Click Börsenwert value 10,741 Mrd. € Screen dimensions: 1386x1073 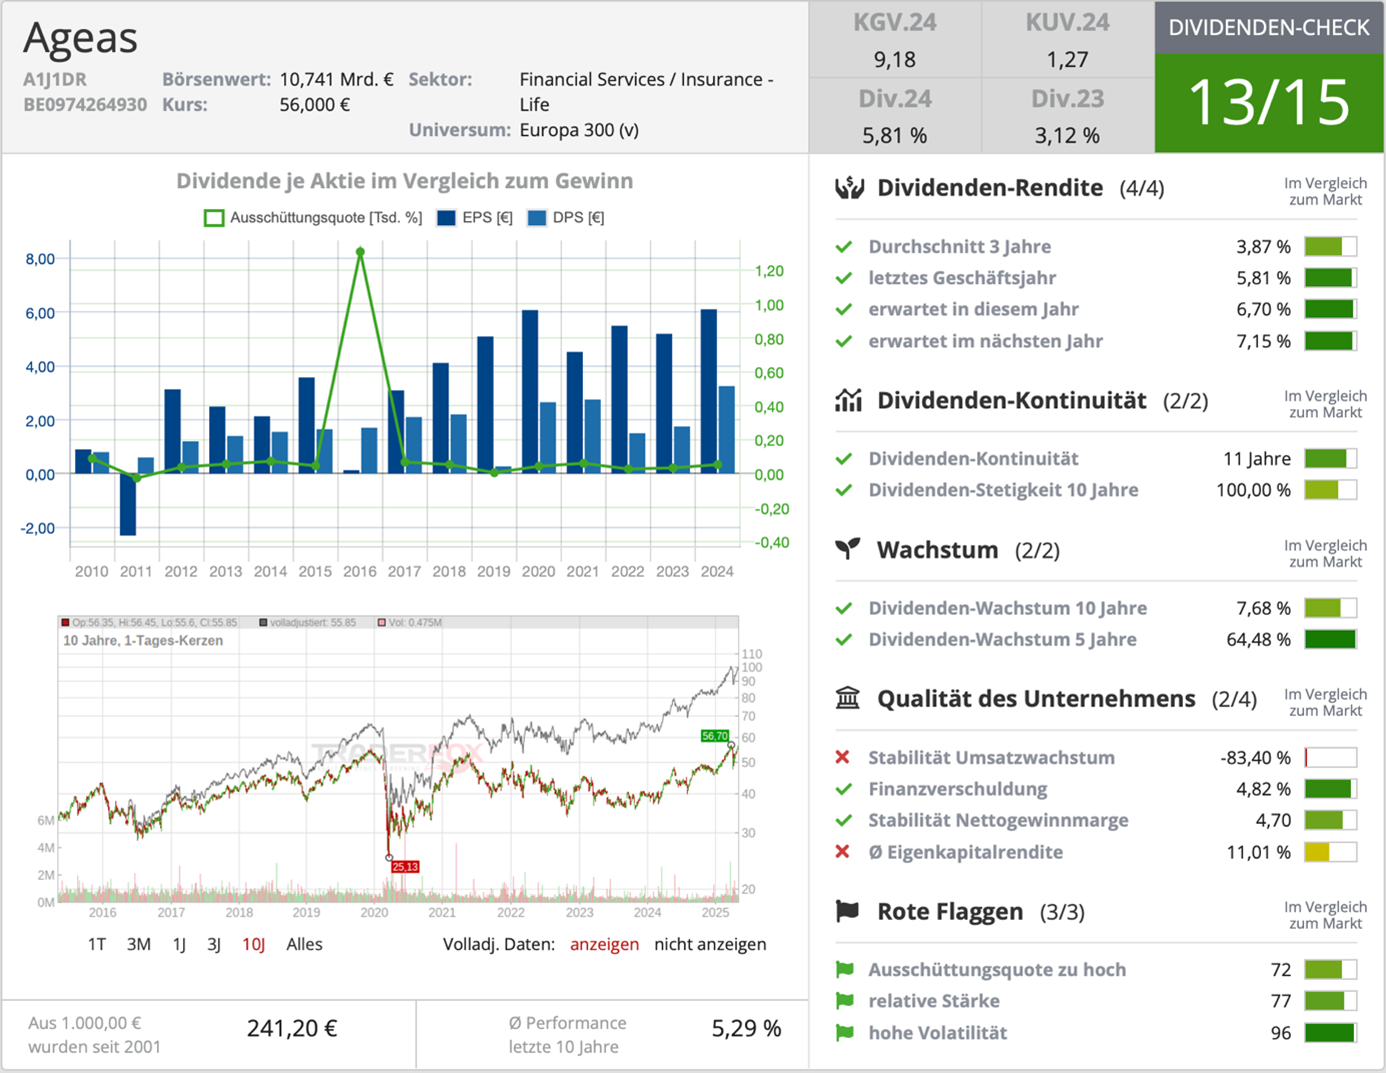coord(337,79)
